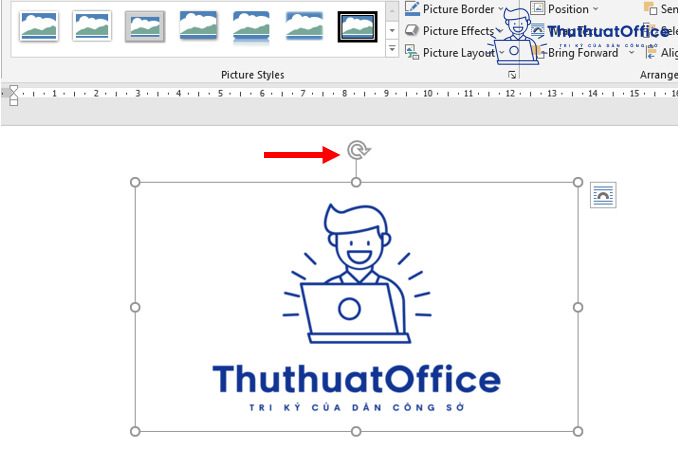This screenshot has height=470, width=678.
Task: Click the Left Indent square ruler marker
Action: (13, 102)
